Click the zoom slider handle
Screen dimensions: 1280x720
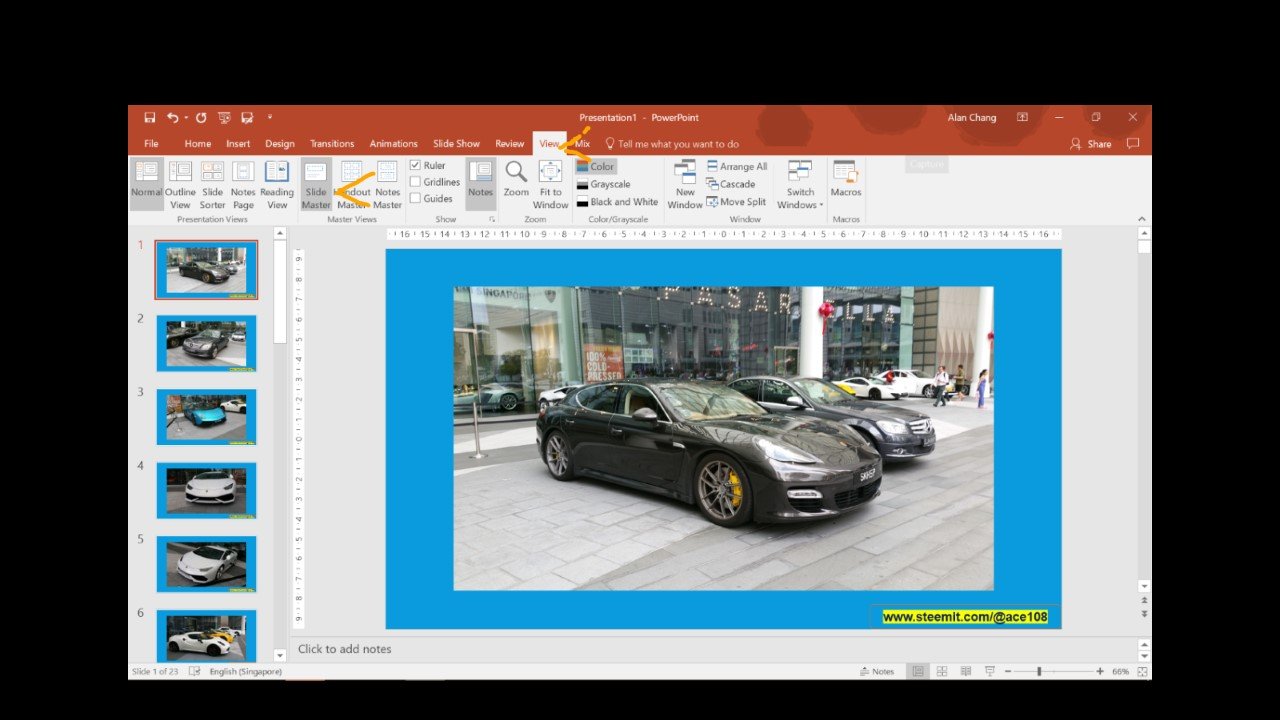1039,672
